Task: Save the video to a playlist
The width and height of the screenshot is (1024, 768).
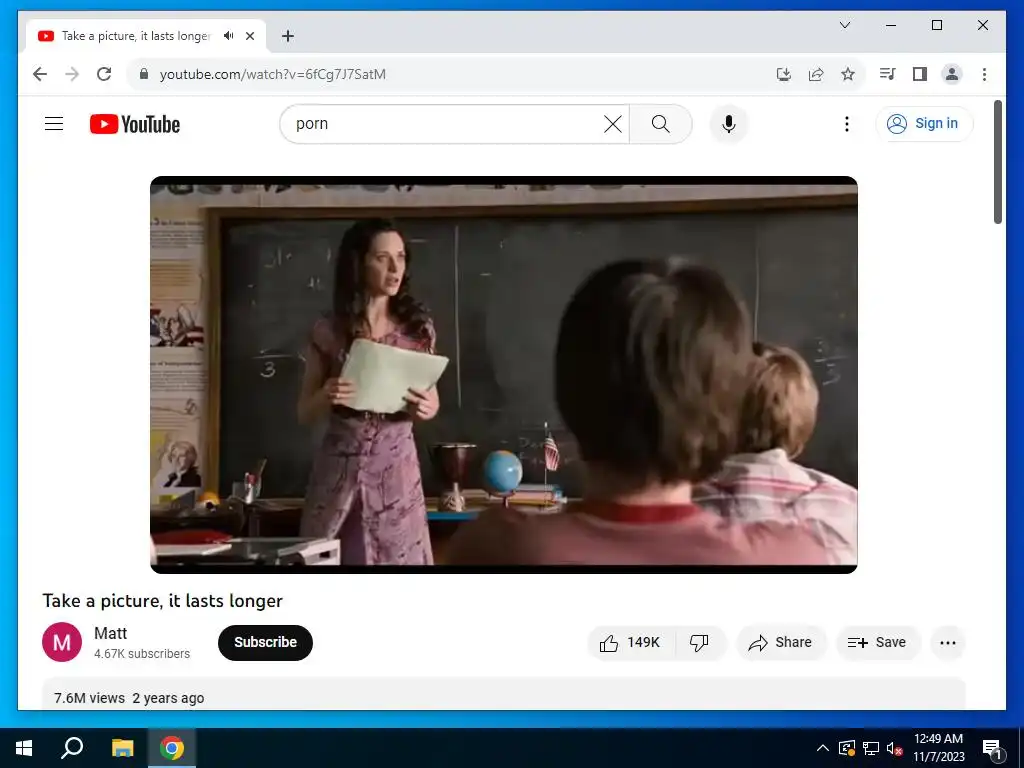Action: click(877, 643)
